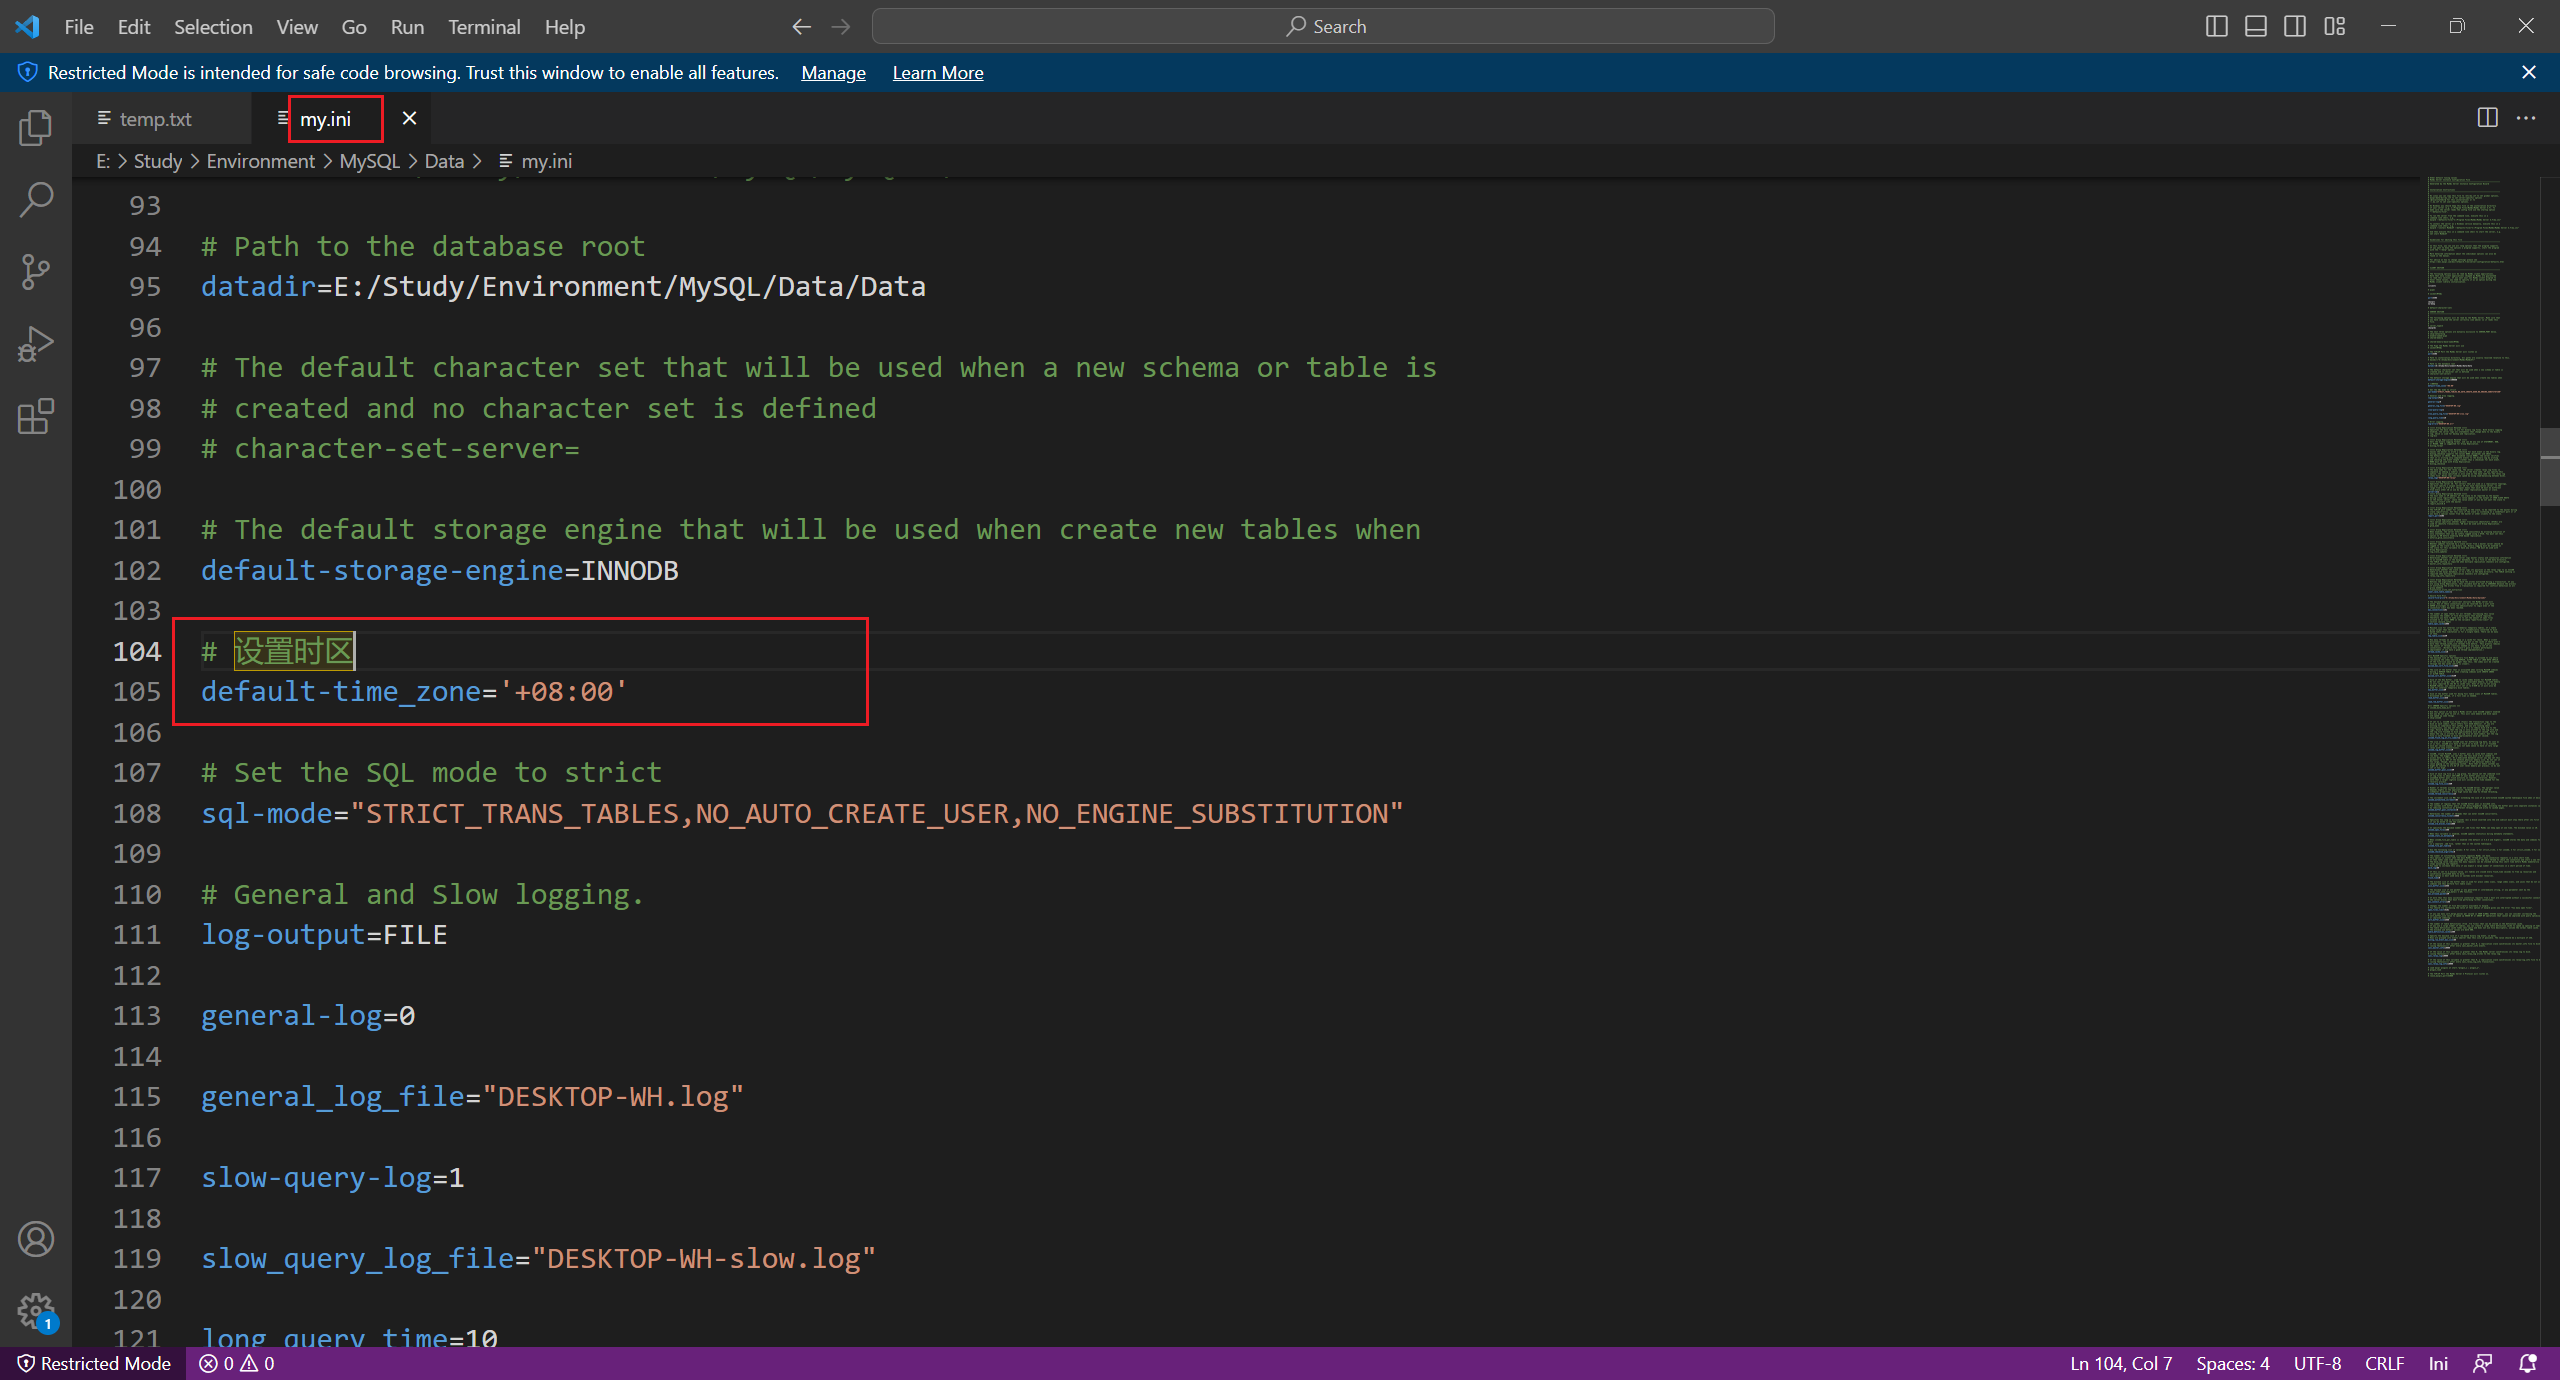The image size is (2560, 1380).
Task: Switch to the temp.txt tab
Action: click(x=160, y=118)
